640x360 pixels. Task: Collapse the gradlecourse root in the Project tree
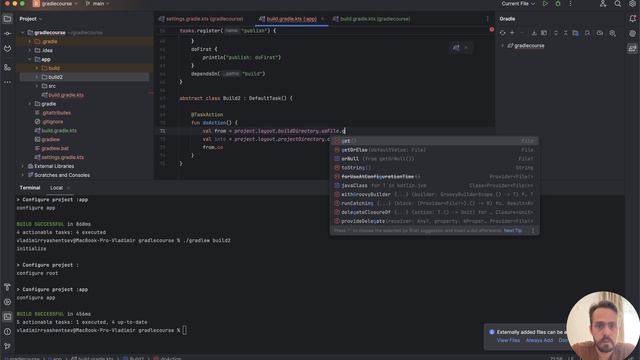pyautogui.click(x=22, y=33)
